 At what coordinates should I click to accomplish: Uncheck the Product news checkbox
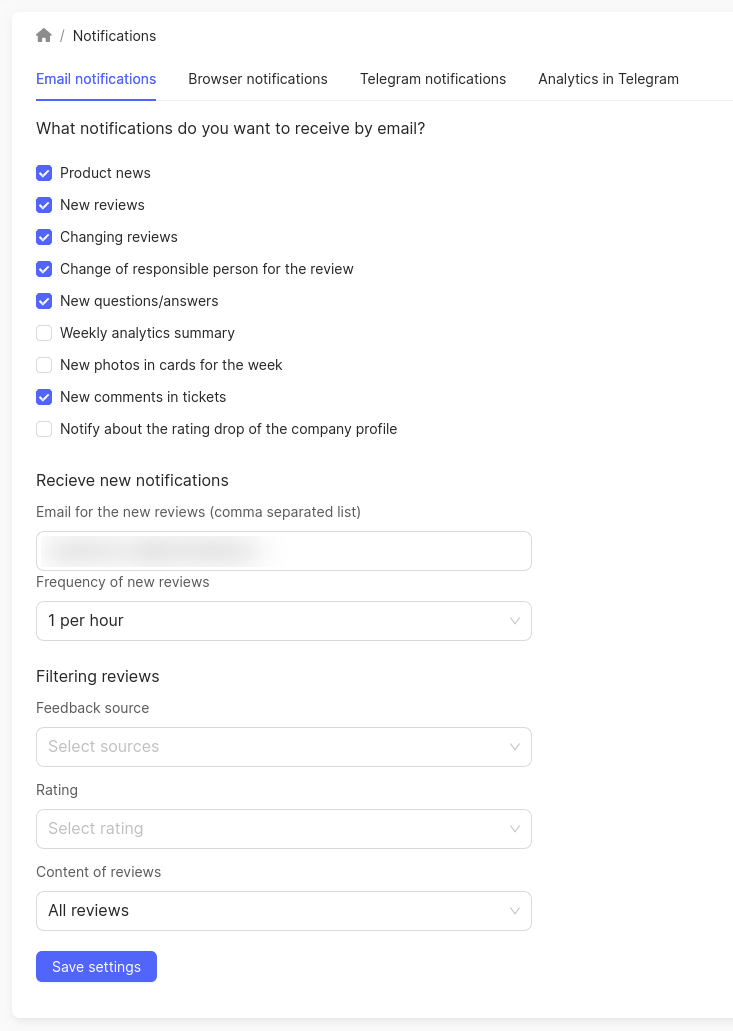click(x=44, y=173)
